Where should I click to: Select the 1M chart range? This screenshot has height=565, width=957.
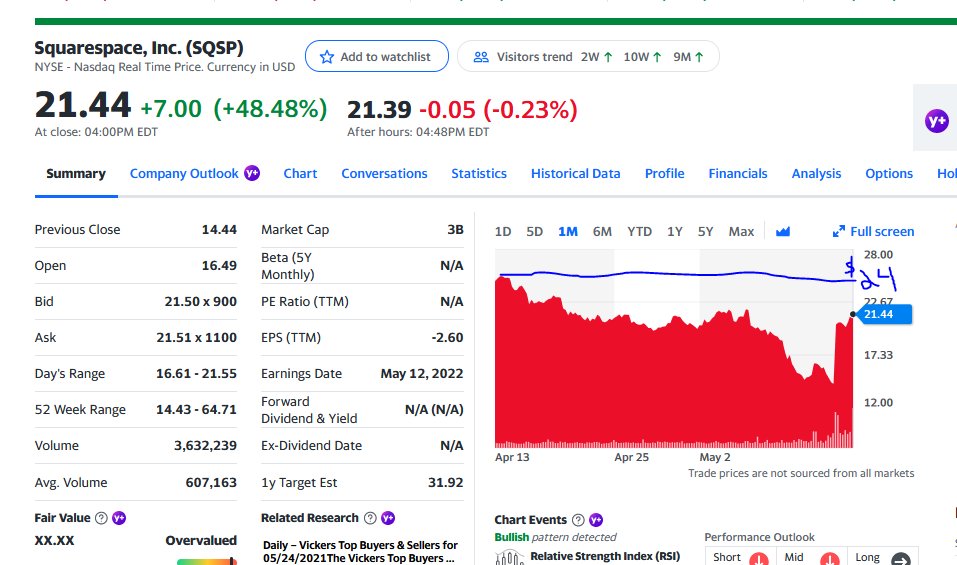(x=568, y=232)
